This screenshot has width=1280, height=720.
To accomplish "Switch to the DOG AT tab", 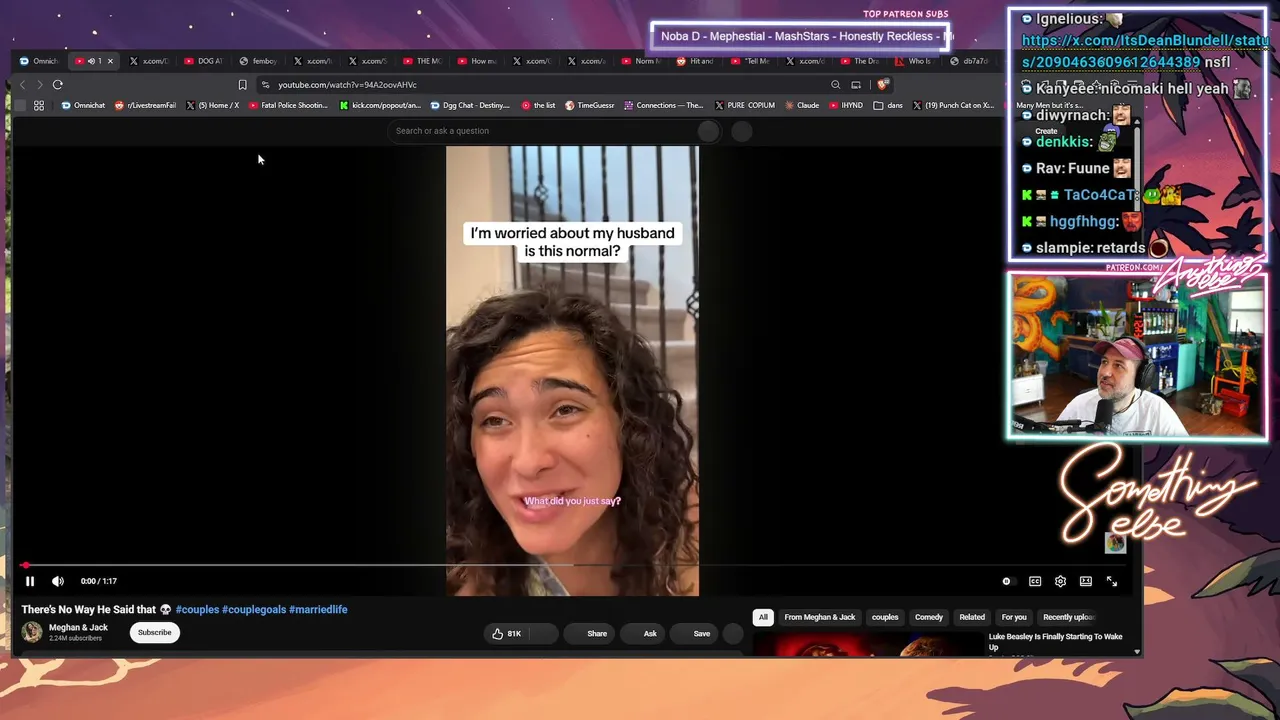I will point(204,61).
